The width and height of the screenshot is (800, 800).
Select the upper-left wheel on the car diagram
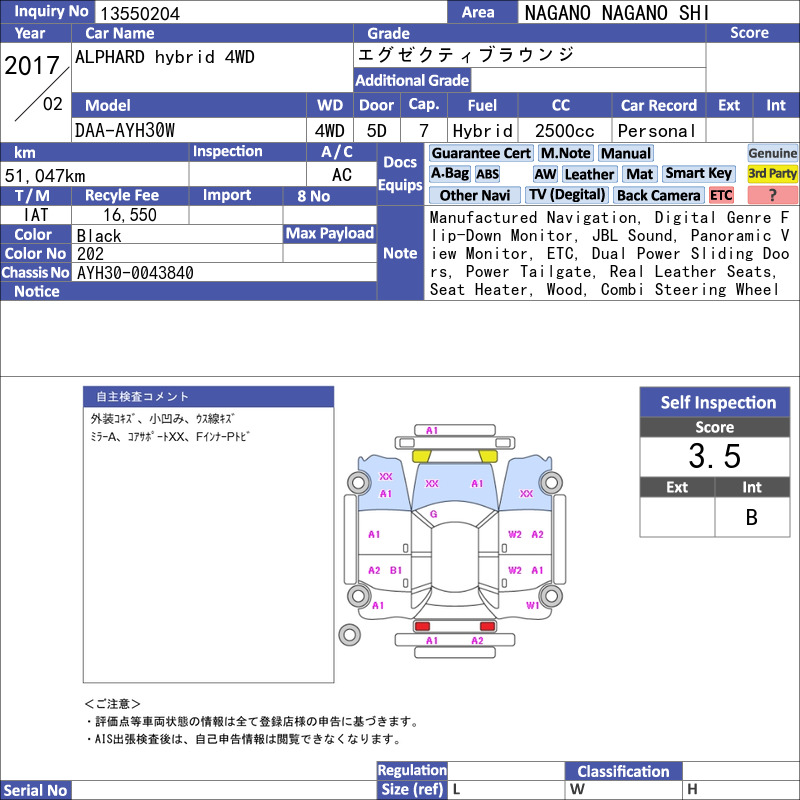[359, 482]
